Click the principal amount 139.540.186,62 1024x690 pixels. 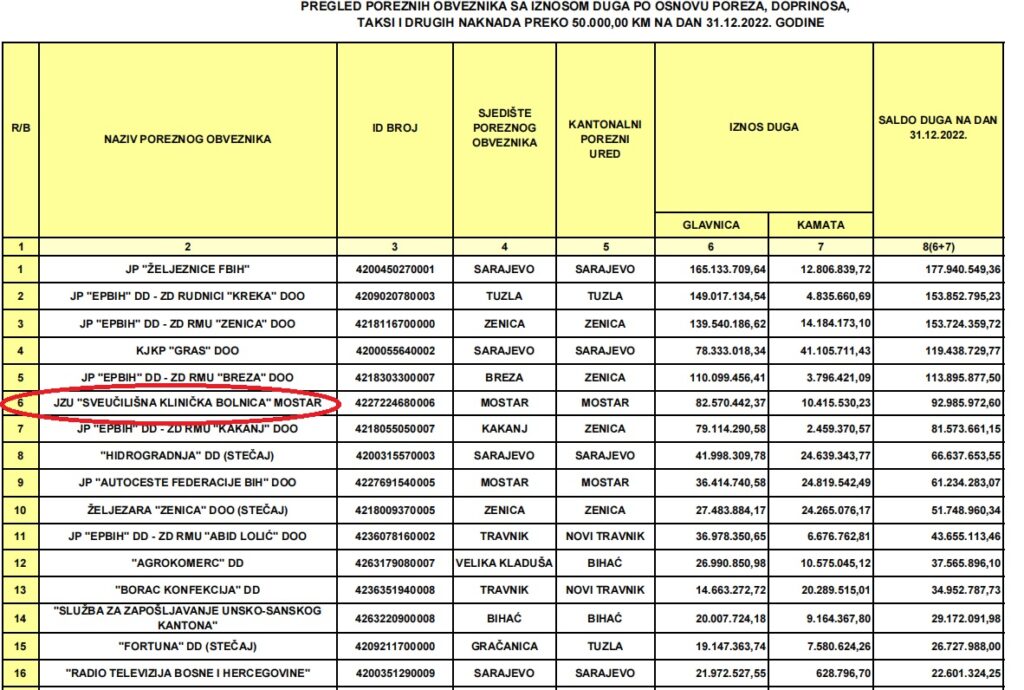[728, 323]
